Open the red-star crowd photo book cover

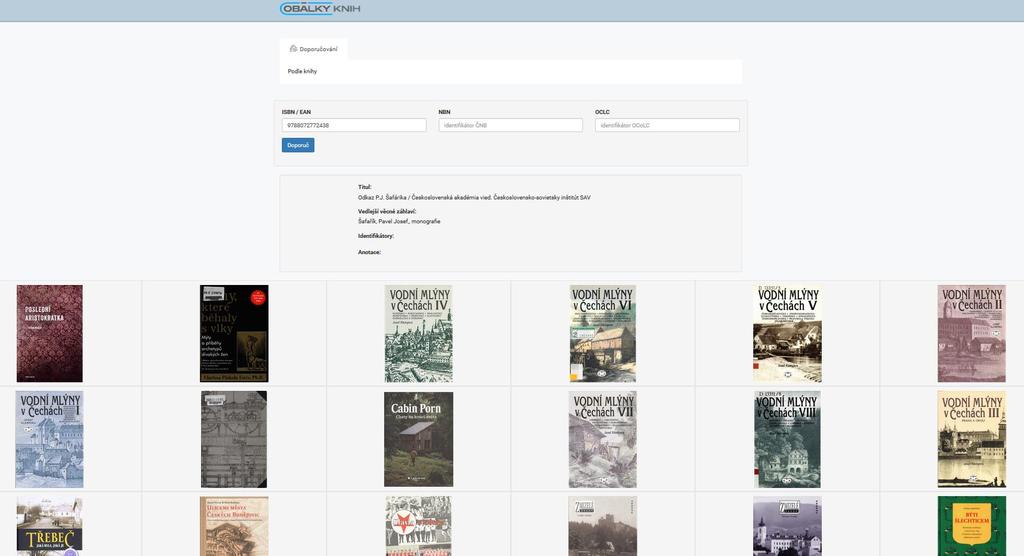pos(419,526)
